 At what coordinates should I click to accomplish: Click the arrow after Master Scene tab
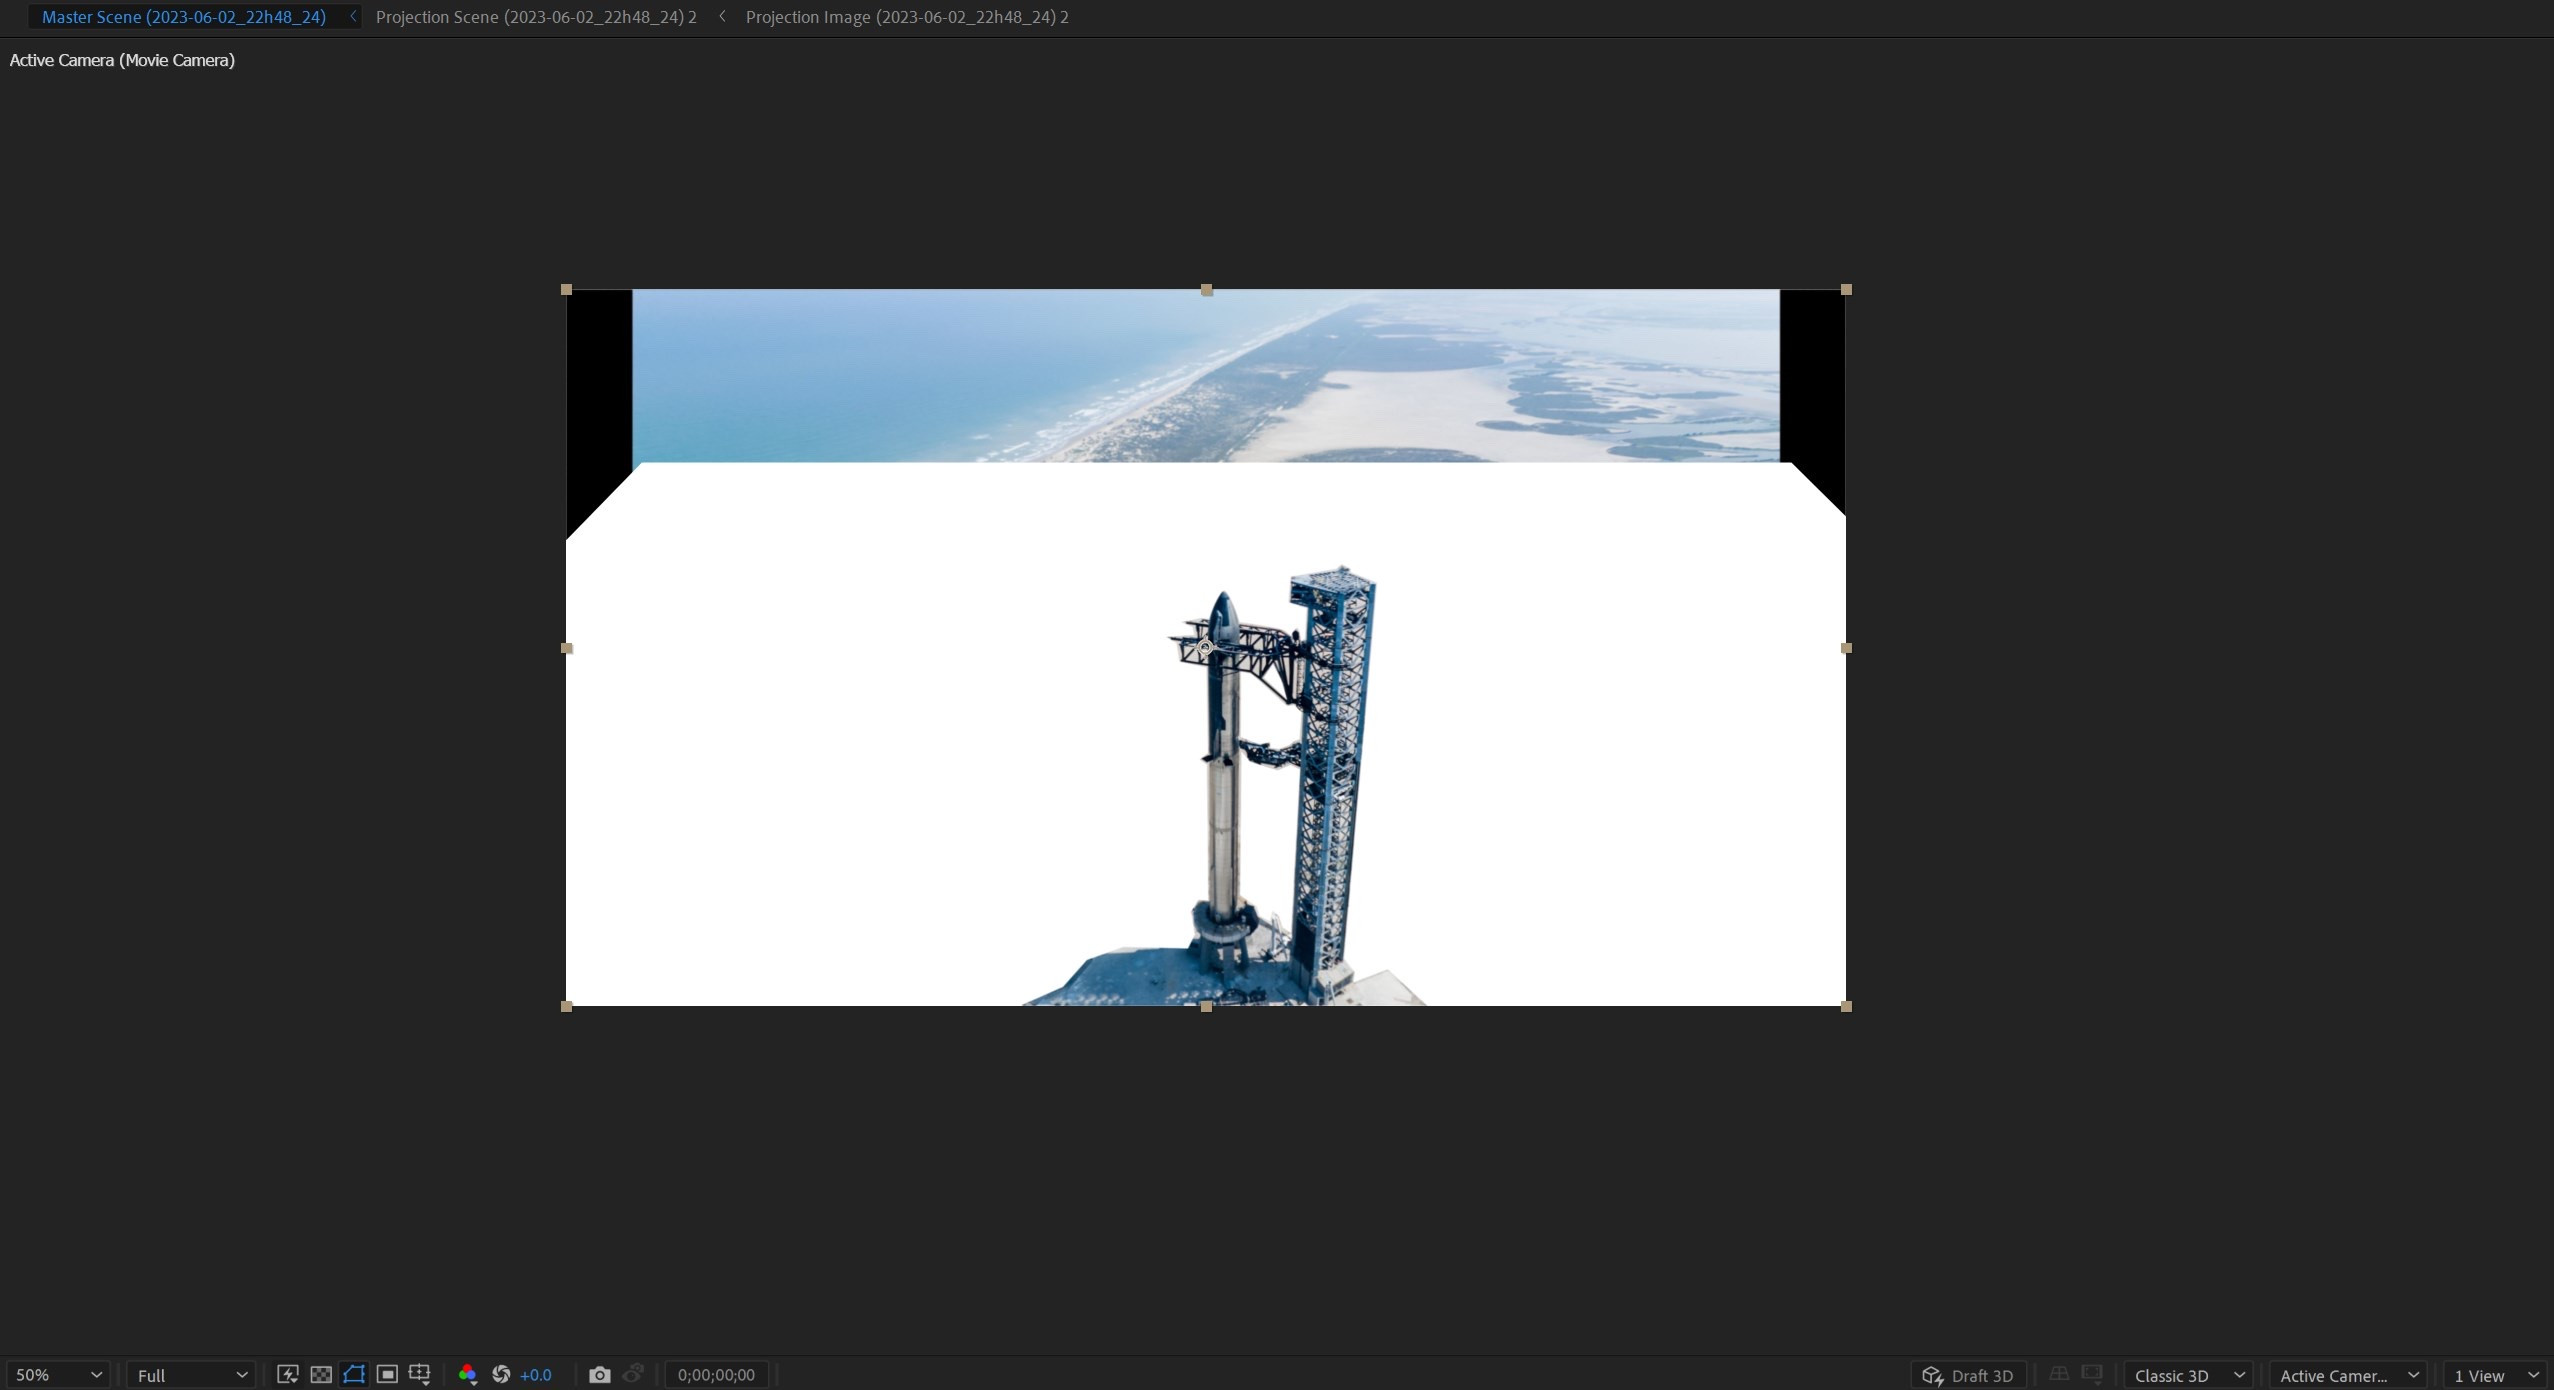click(352, 17)
